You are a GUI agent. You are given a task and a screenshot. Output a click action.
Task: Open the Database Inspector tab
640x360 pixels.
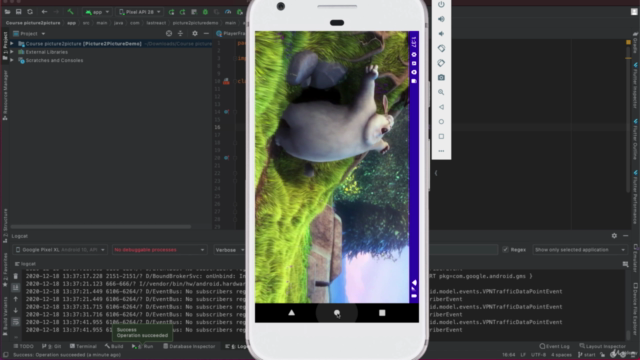tap(189, 346)
